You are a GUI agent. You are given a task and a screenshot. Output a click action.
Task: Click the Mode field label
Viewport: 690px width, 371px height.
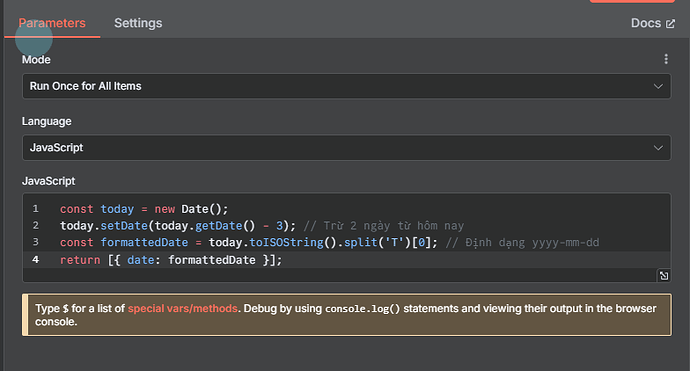[36, 60]
